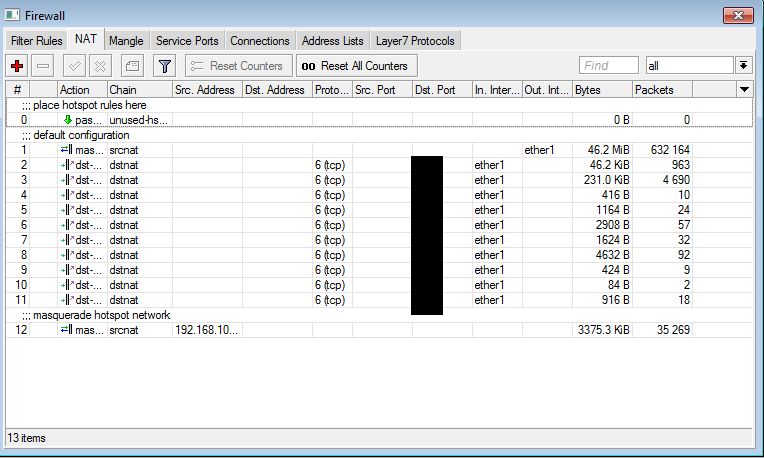
Task: Click the 3375.3 KiB bytes cell
Action: point(604,330)
